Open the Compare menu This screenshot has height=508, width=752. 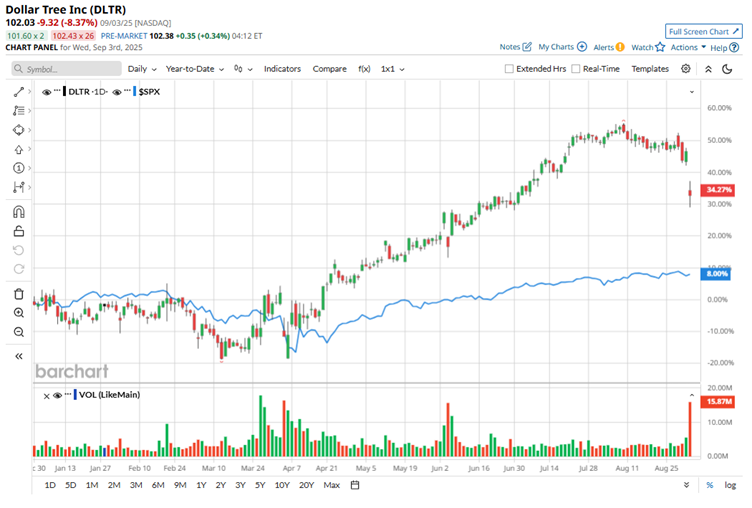pyautogui.click(x=329, y=69)
